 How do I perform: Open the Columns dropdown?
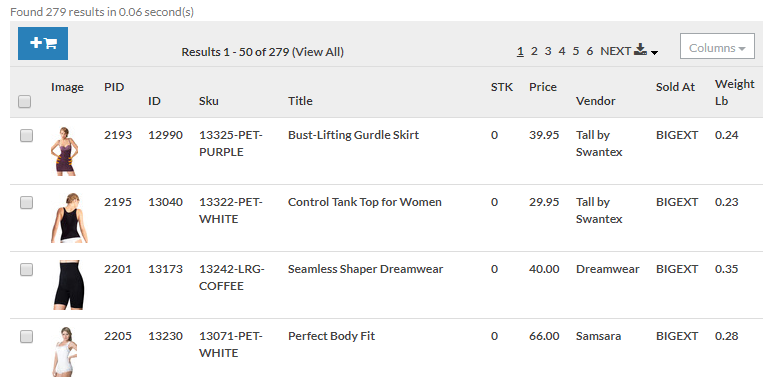tap(717, 46)
